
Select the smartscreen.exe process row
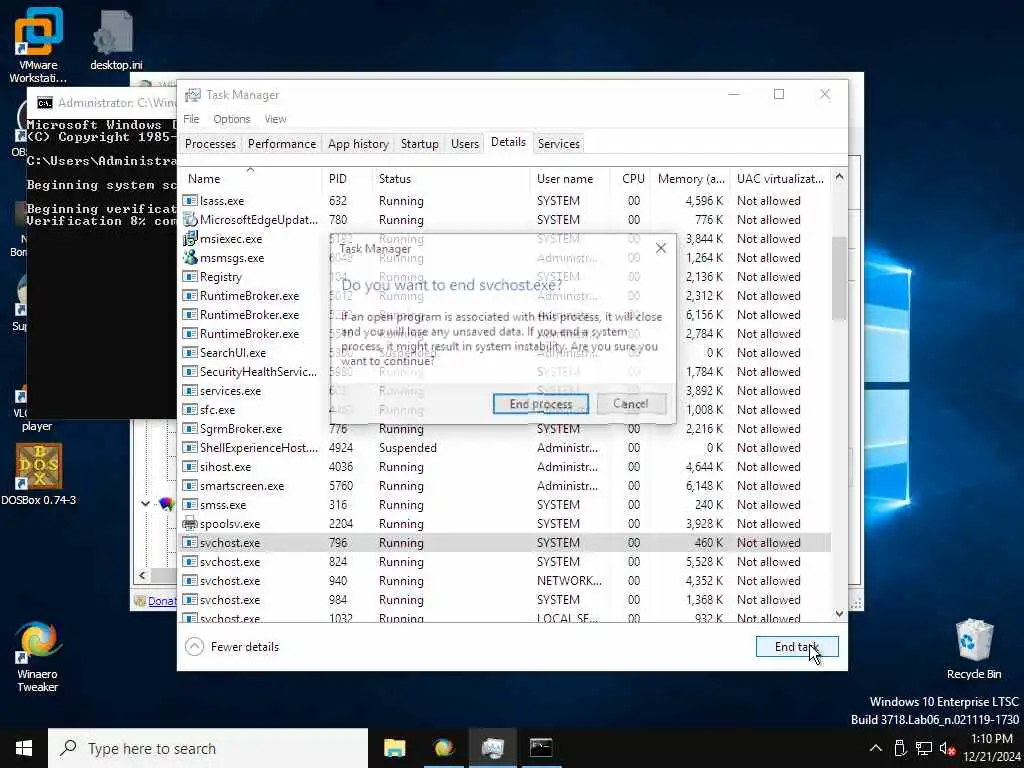505,486
